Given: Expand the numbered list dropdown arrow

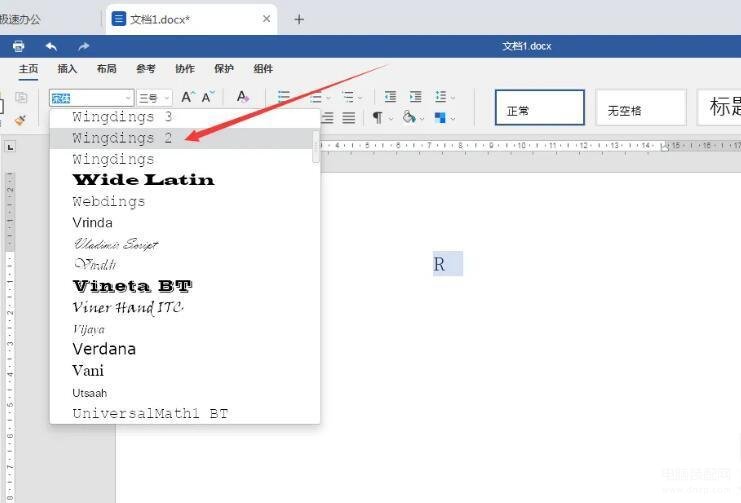Looking at the screenshot, I should click(328, 98).
